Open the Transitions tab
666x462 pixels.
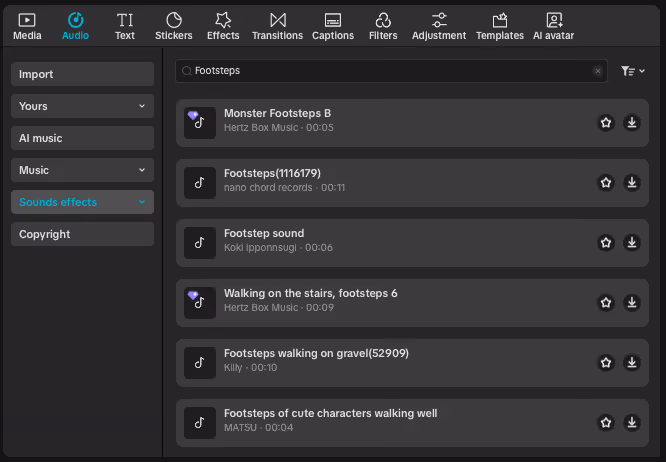(x=277, y=26)
